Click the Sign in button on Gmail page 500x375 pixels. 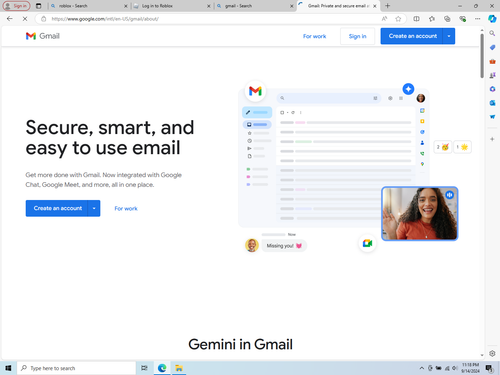click(357, 36)
